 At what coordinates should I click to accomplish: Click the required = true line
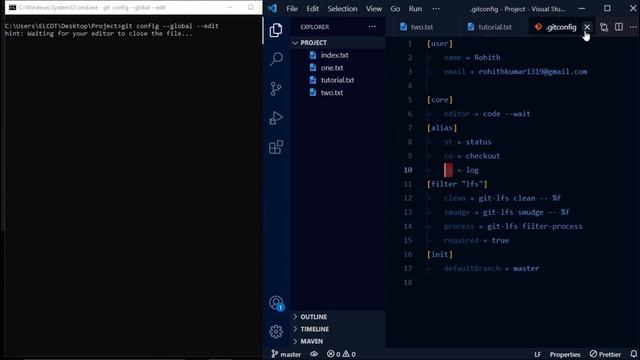(x=476, y=240)
